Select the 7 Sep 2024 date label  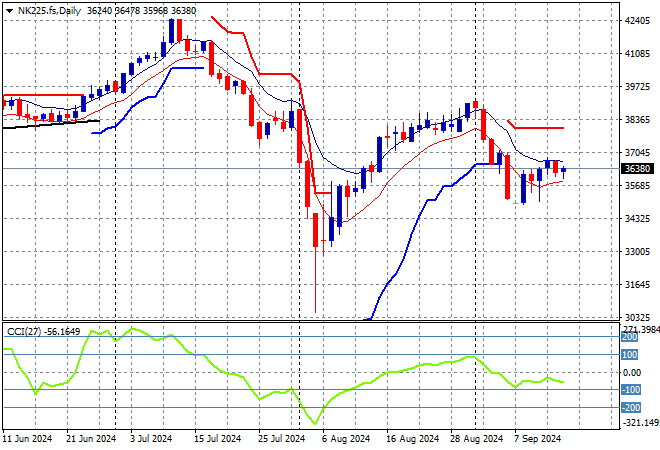point(538,438)
